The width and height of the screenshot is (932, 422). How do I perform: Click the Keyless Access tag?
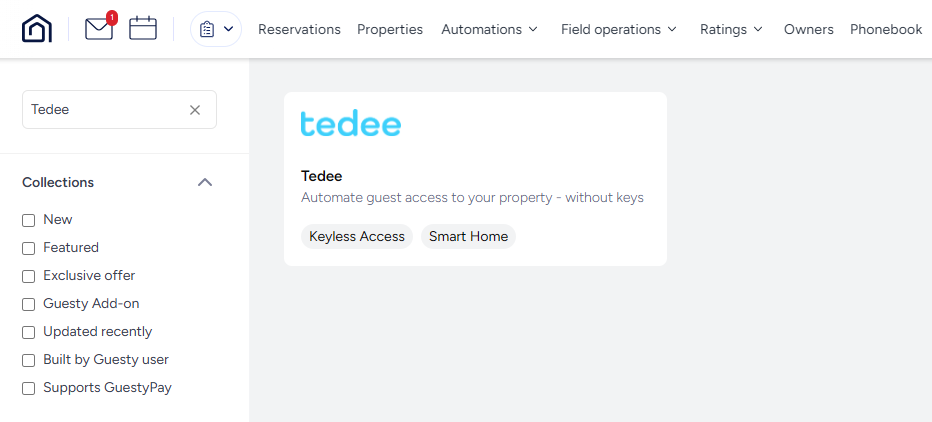coord(357,237)
